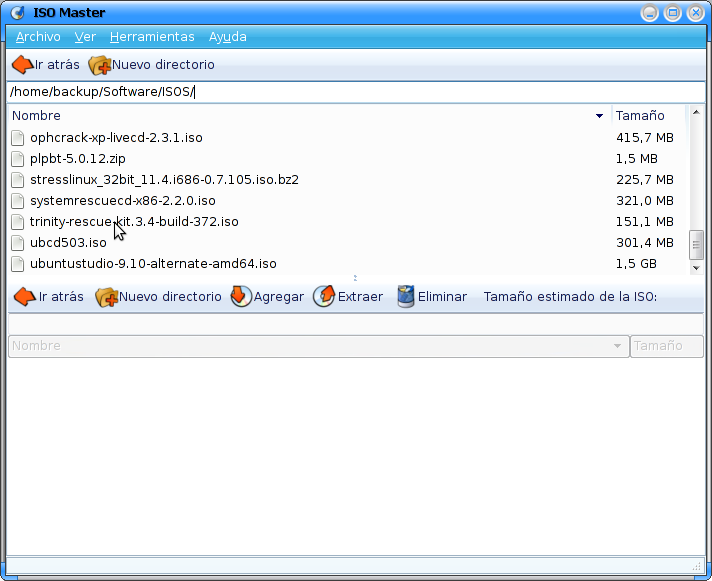Open the Archivo menu
Screen dimensions: 712x581
38,37
